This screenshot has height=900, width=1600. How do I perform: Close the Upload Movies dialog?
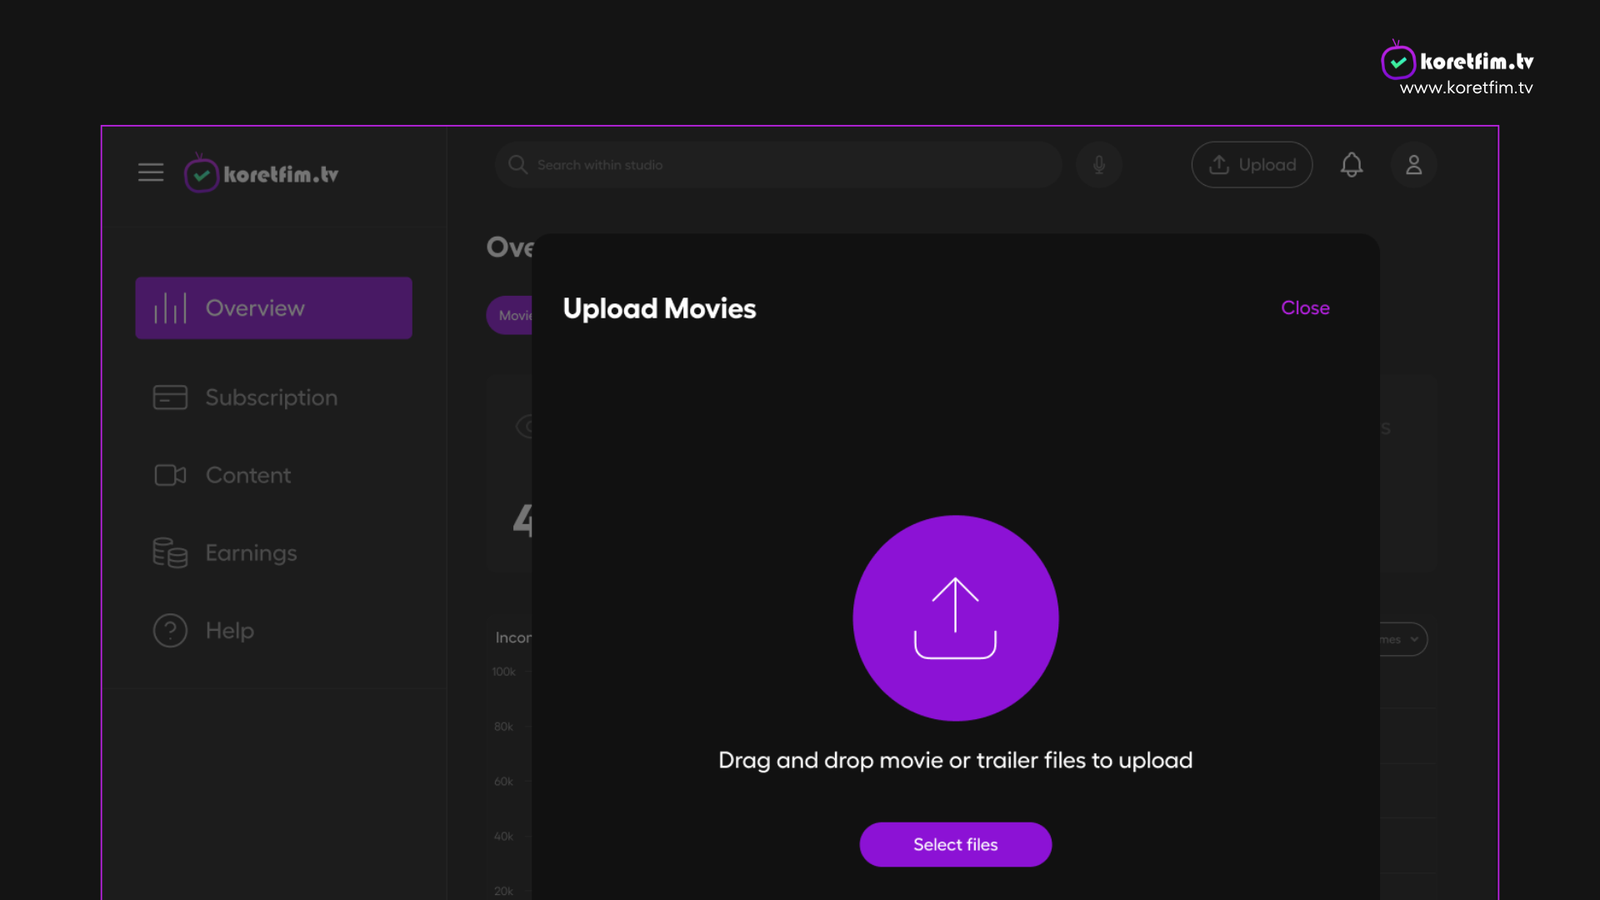coord(1305,308)
